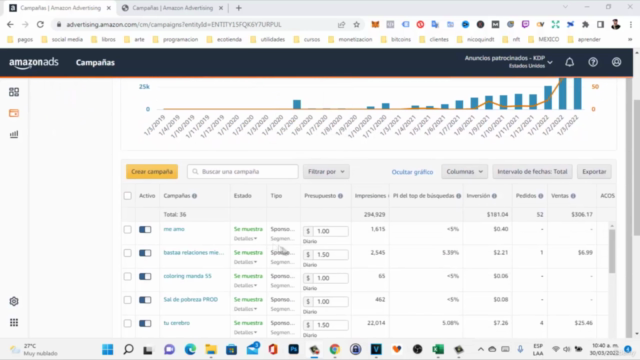640x360 pixels.
Task: Open the share page icon in address bar
Action: coord(341,24)
